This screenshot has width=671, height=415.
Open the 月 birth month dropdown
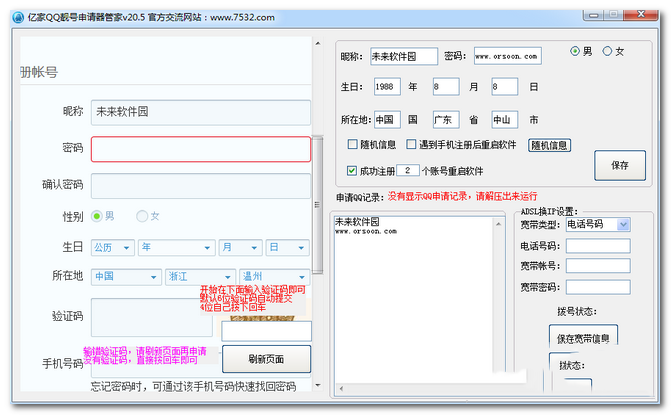tap(240, 248)
